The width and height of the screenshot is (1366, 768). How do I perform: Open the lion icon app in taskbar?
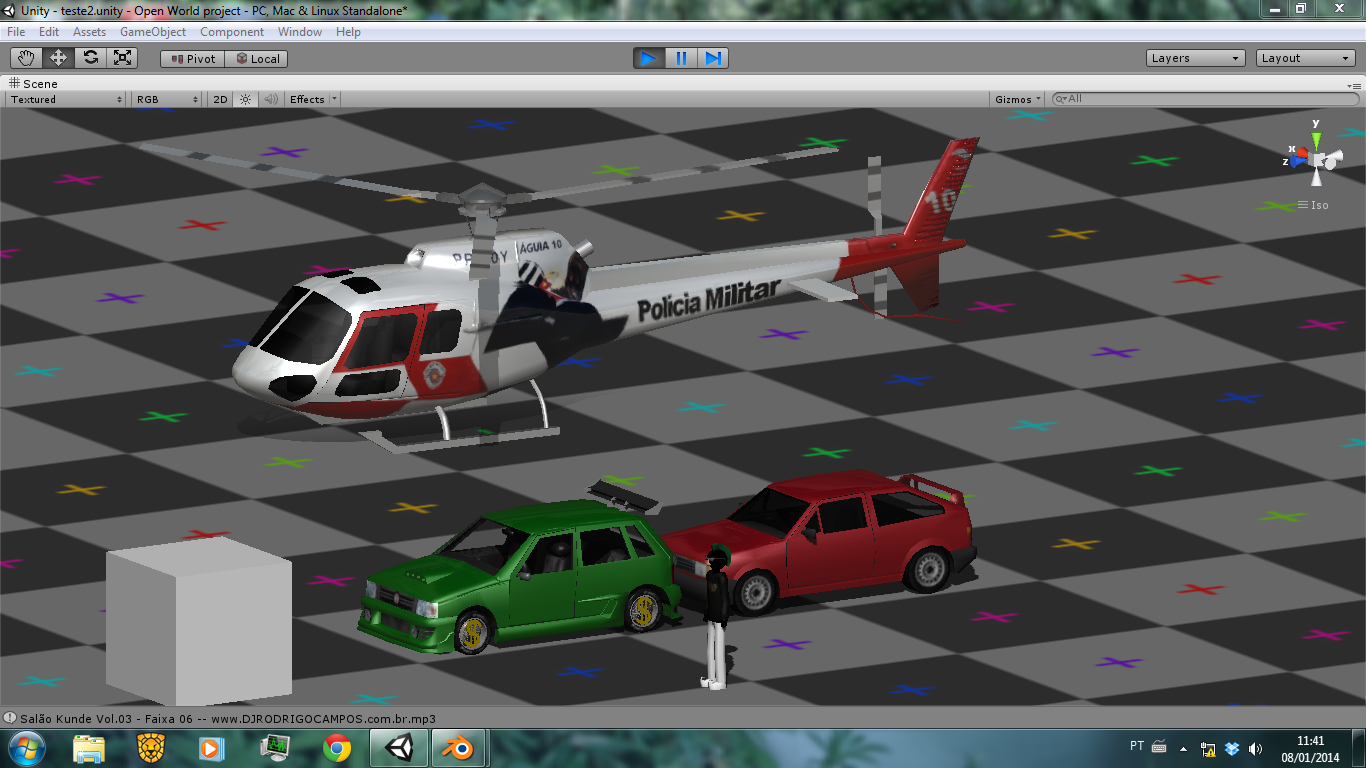(150, 748)
